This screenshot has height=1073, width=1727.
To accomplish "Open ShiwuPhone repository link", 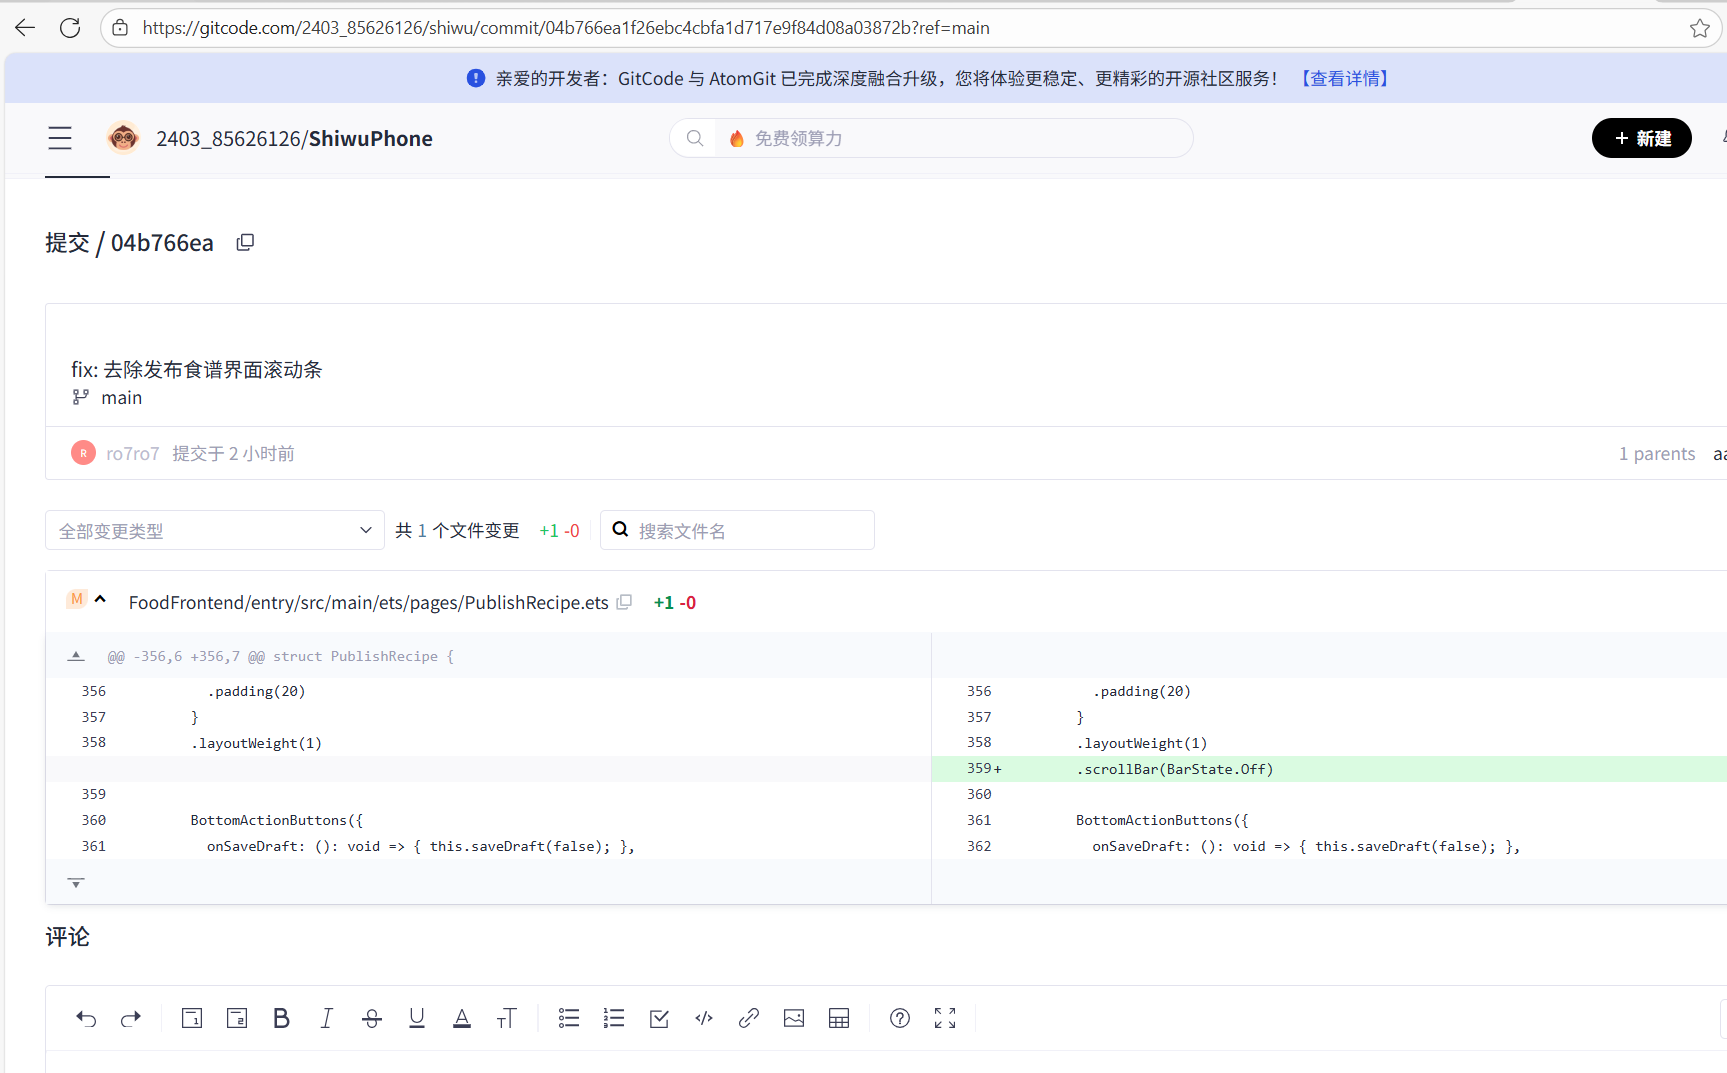I will 371,139.
